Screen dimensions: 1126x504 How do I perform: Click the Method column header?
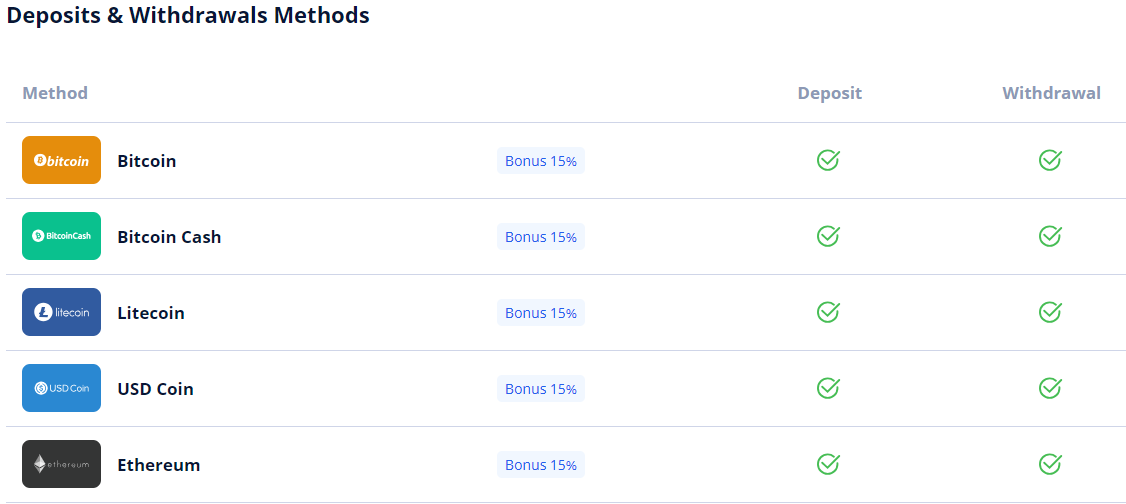55,93
